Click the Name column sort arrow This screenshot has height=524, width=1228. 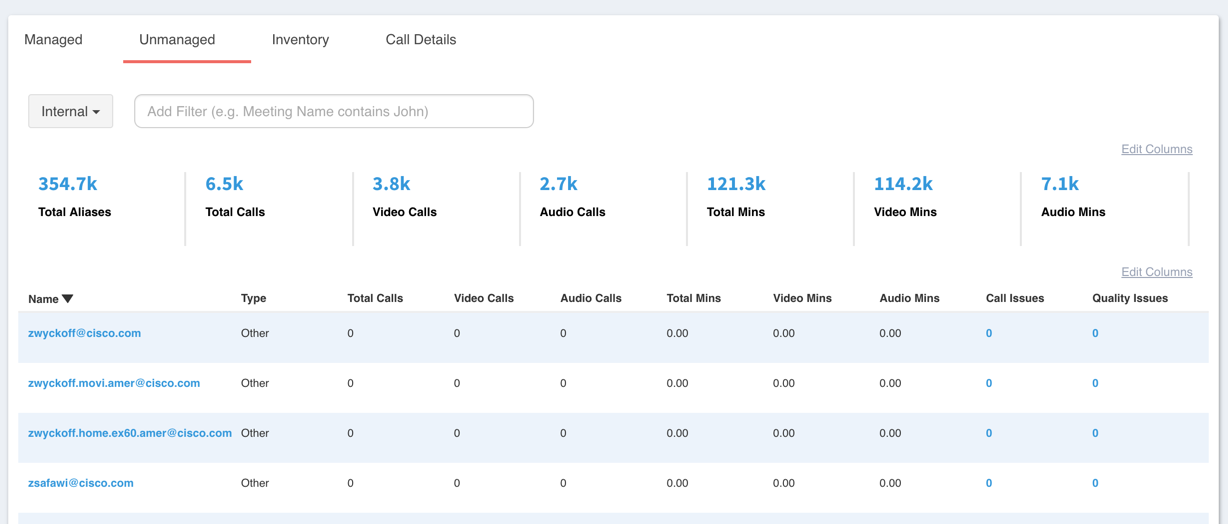click(x=68, y=299)
